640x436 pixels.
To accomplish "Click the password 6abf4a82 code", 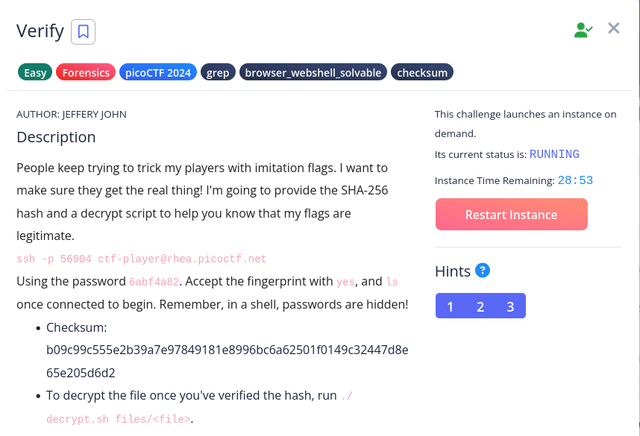I will pos(154,282).
